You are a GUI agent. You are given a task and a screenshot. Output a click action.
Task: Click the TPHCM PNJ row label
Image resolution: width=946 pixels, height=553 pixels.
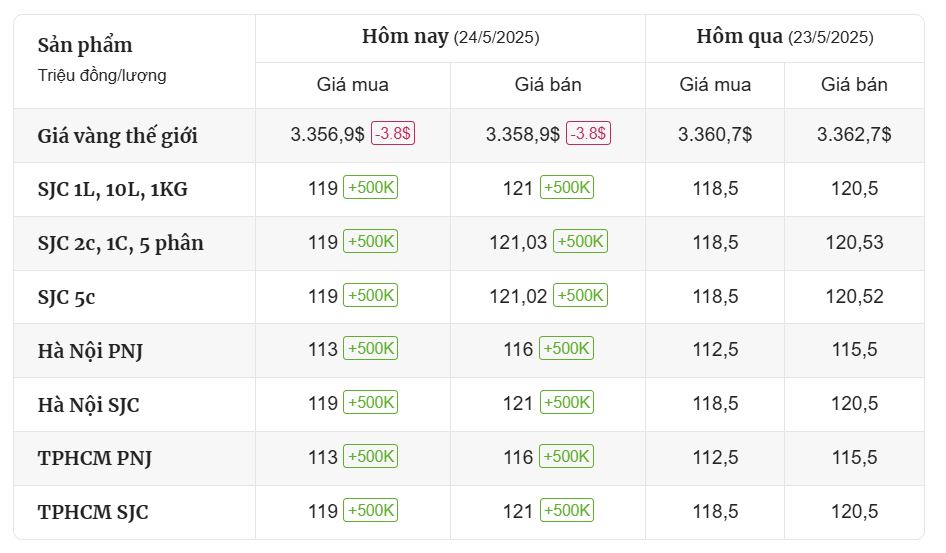point(95,458)
